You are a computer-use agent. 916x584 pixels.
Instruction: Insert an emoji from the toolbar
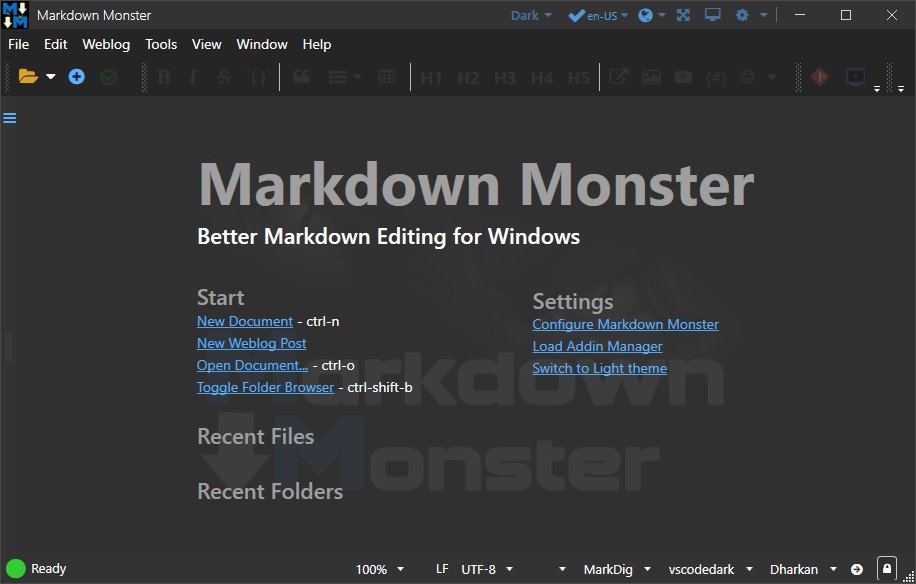(748, 76)
